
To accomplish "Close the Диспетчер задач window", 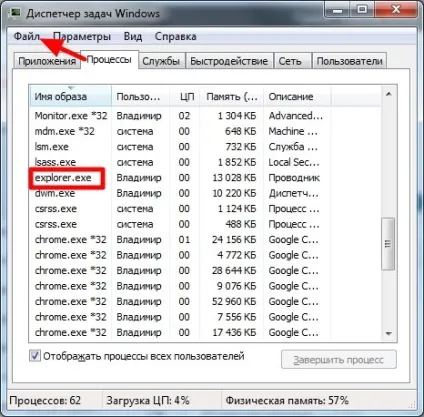I will tap(396, 10).
